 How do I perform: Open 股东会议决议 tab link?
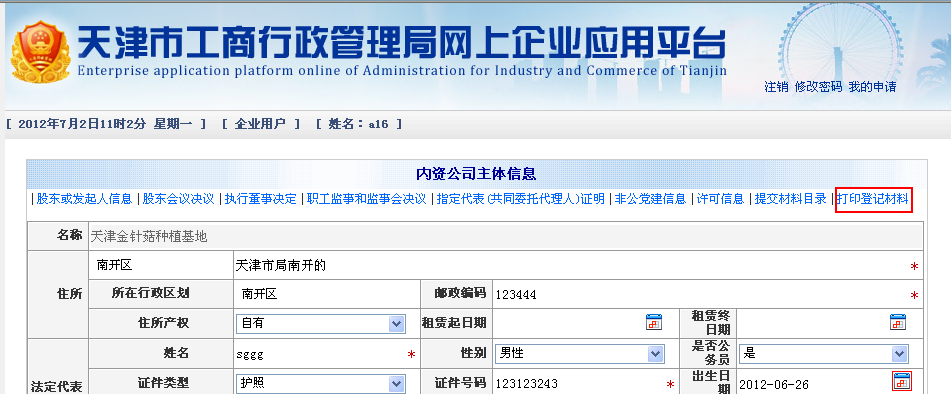coord(178,199)
